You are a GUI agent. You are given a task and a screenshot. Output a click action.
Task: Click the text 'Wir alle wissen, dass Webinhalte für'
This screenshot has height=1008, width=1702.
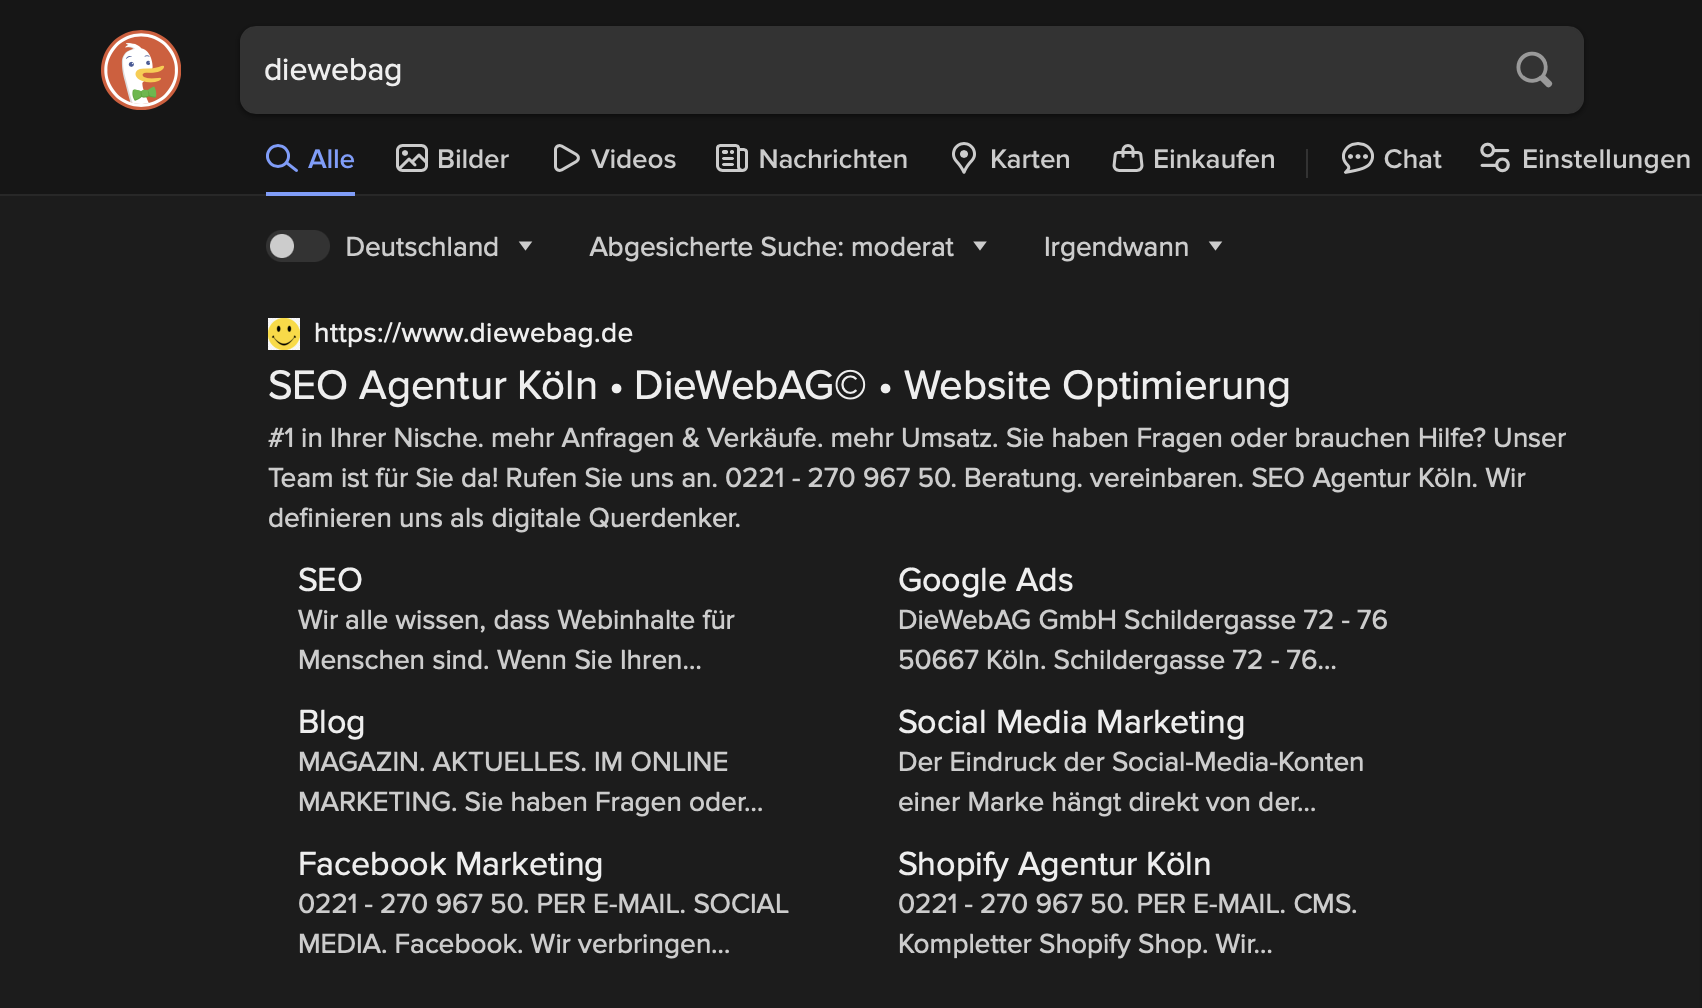[516, 620]
